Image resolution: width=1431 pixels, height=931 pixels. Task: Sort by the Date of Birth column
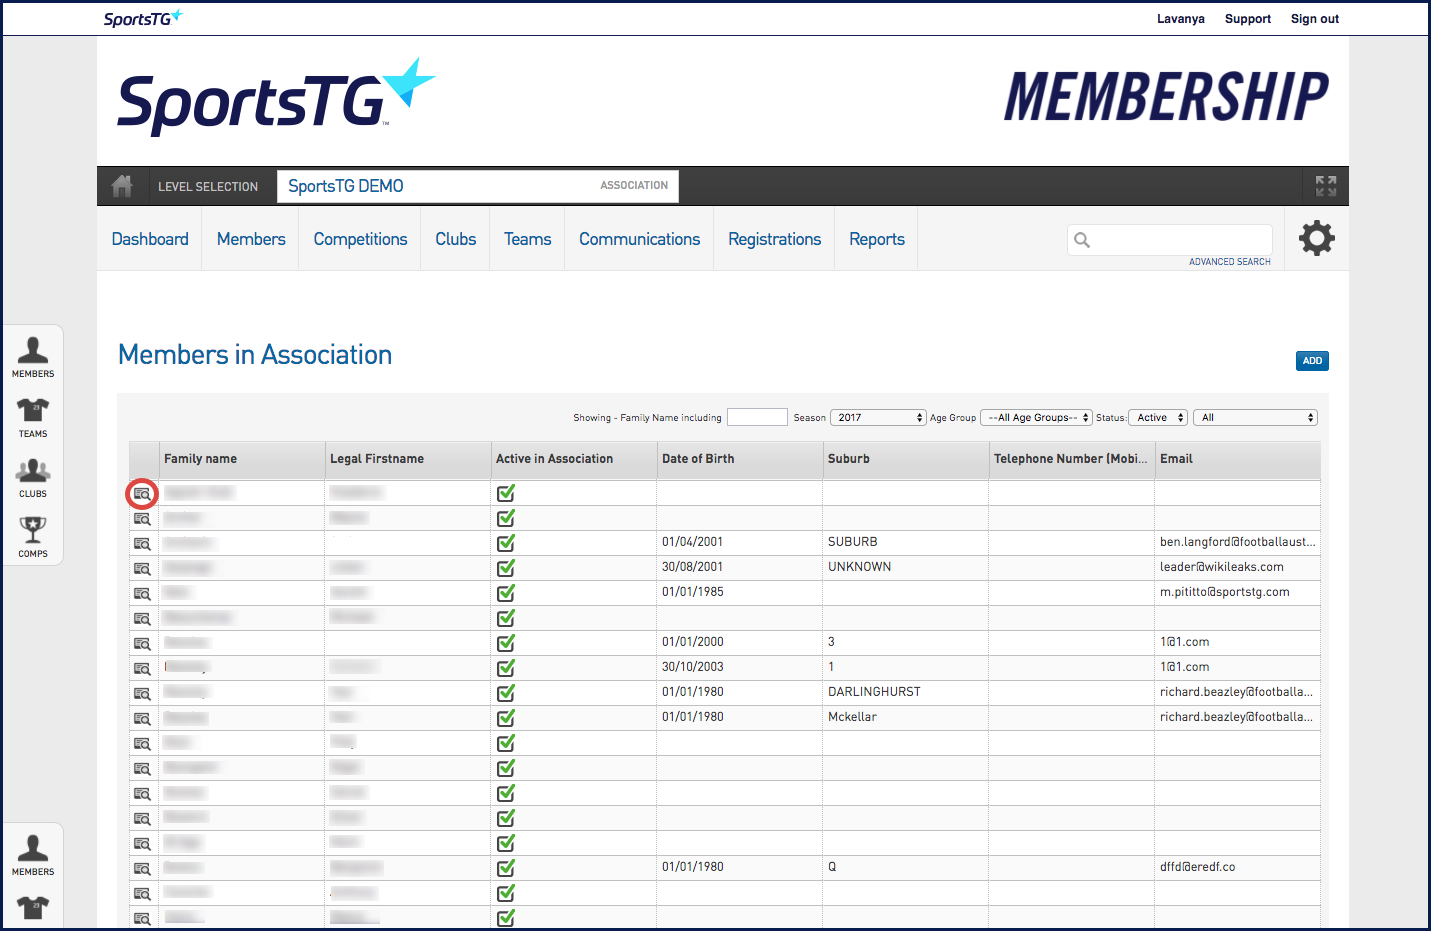click(x=740, y=459)
